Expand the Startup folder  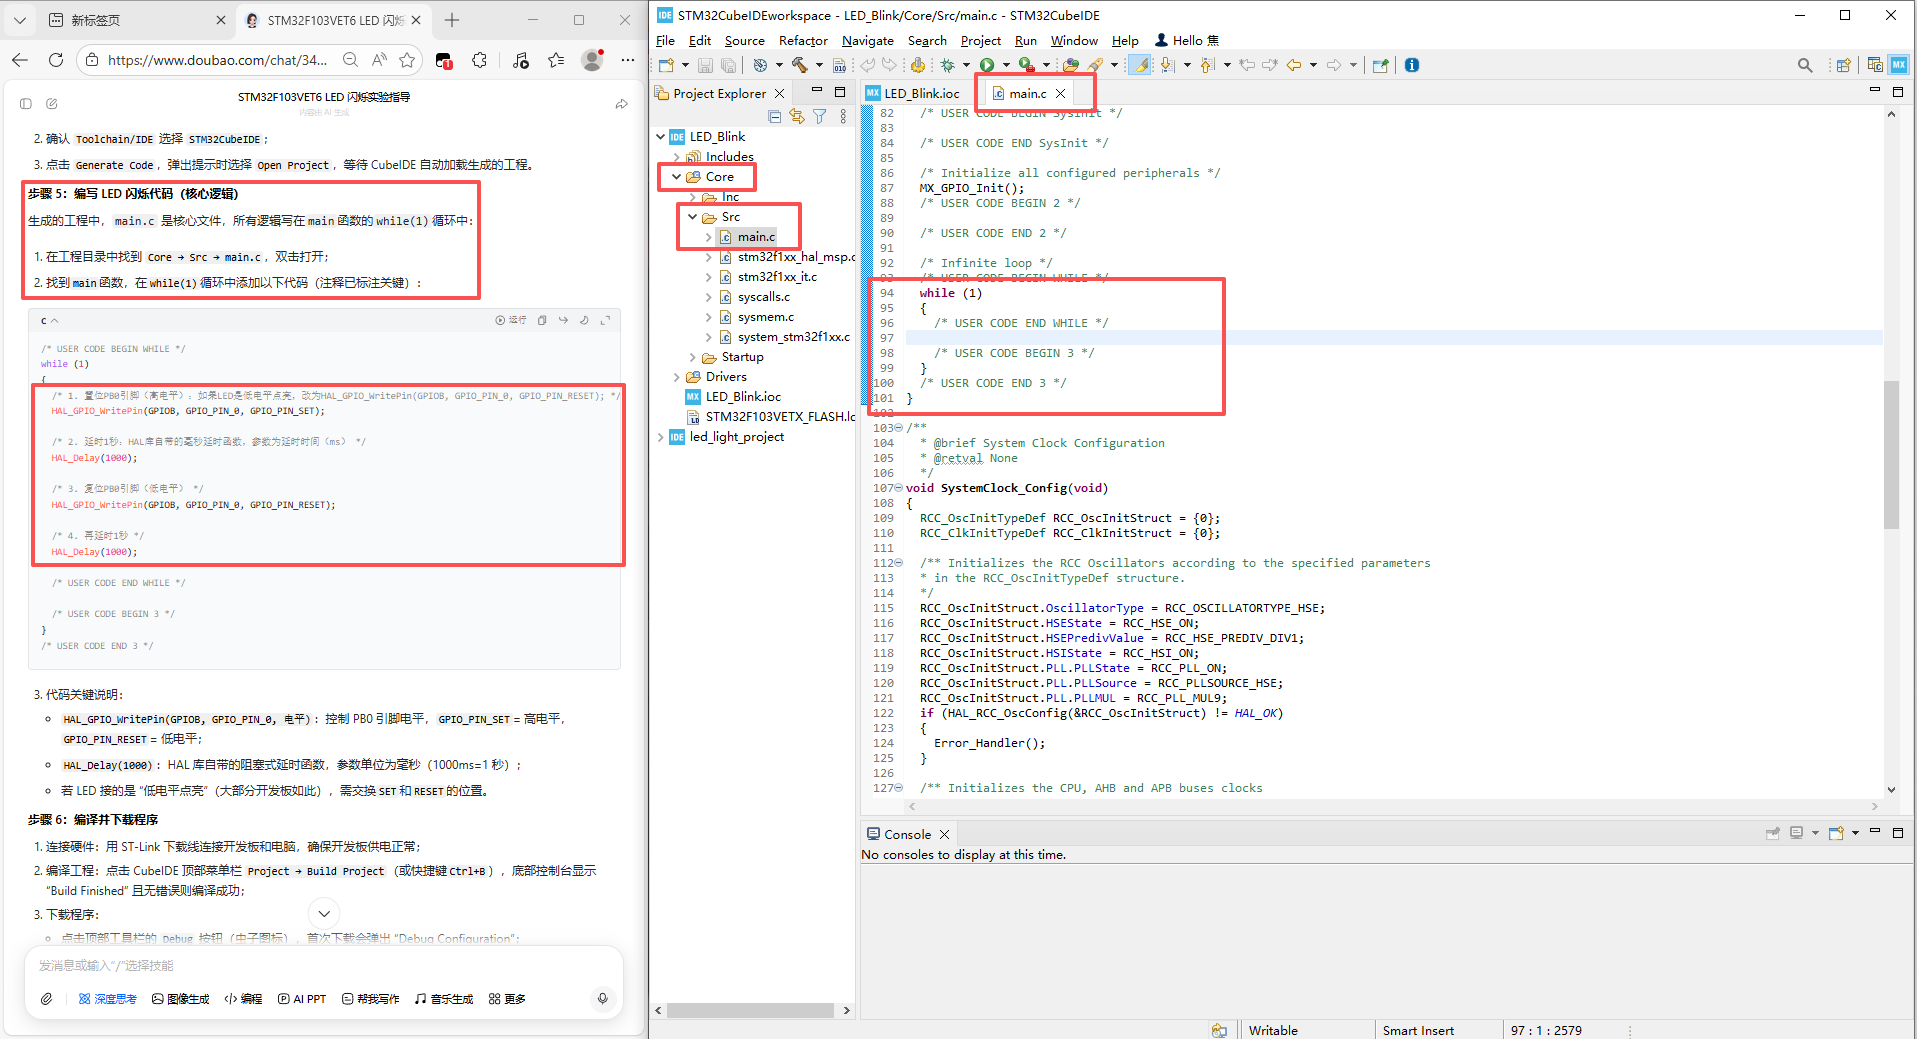pyautogui.click(x=692, y=356)
